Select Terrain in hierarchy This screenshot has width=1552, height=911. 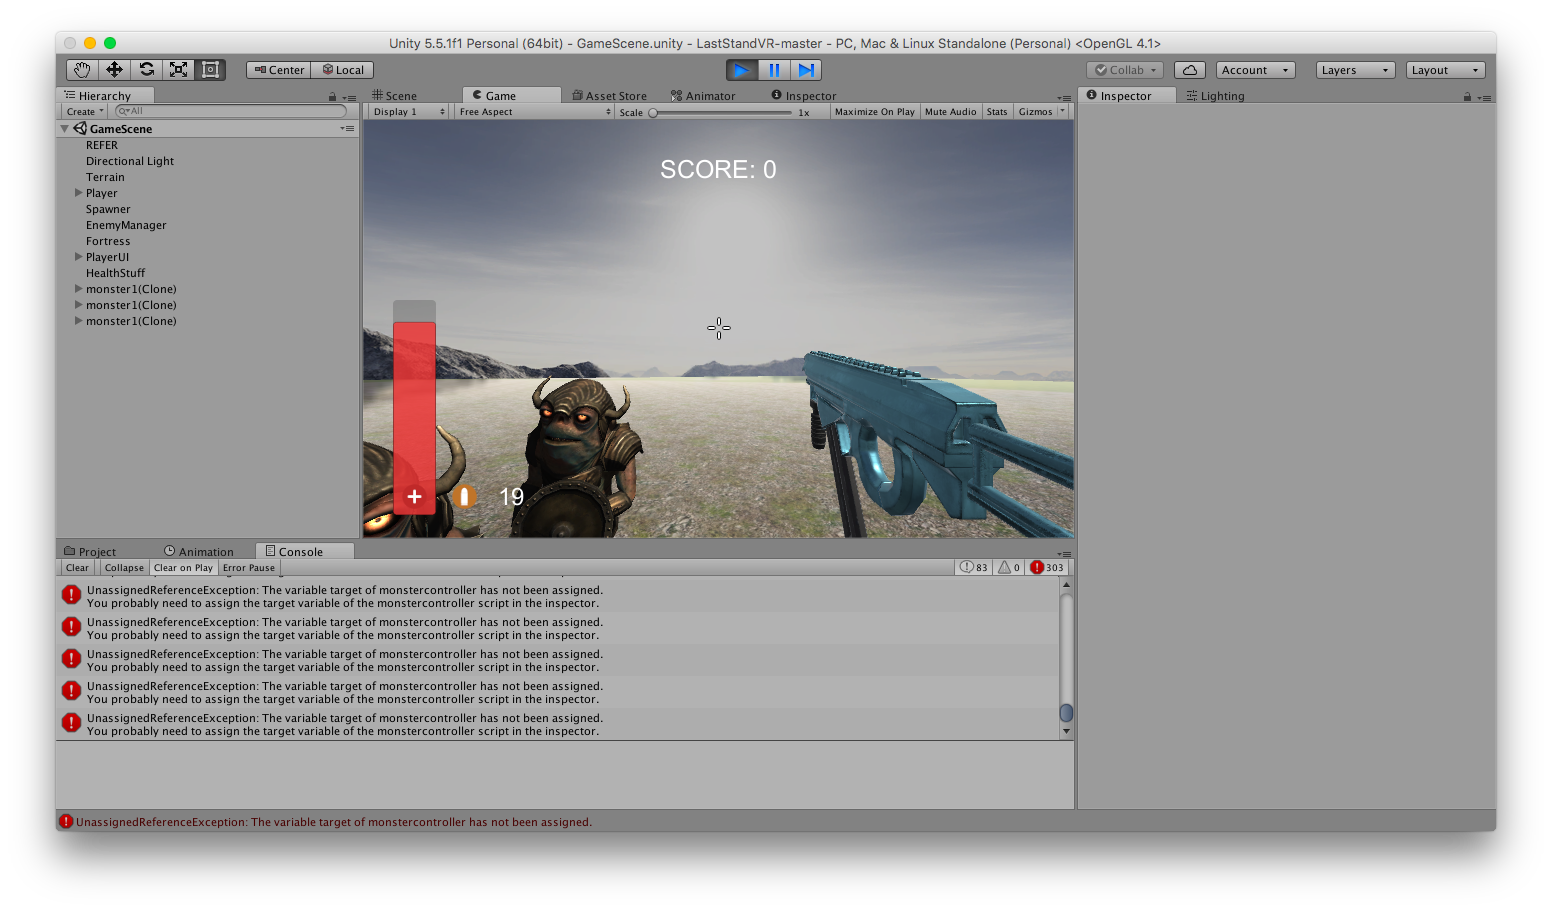(x=105, y=177)
